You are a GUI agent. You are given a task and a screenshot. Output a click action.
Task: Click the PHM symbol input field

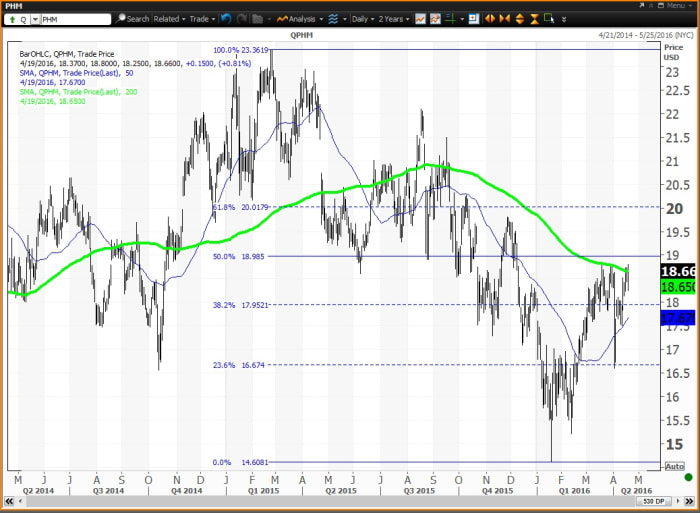click(76, 18)
